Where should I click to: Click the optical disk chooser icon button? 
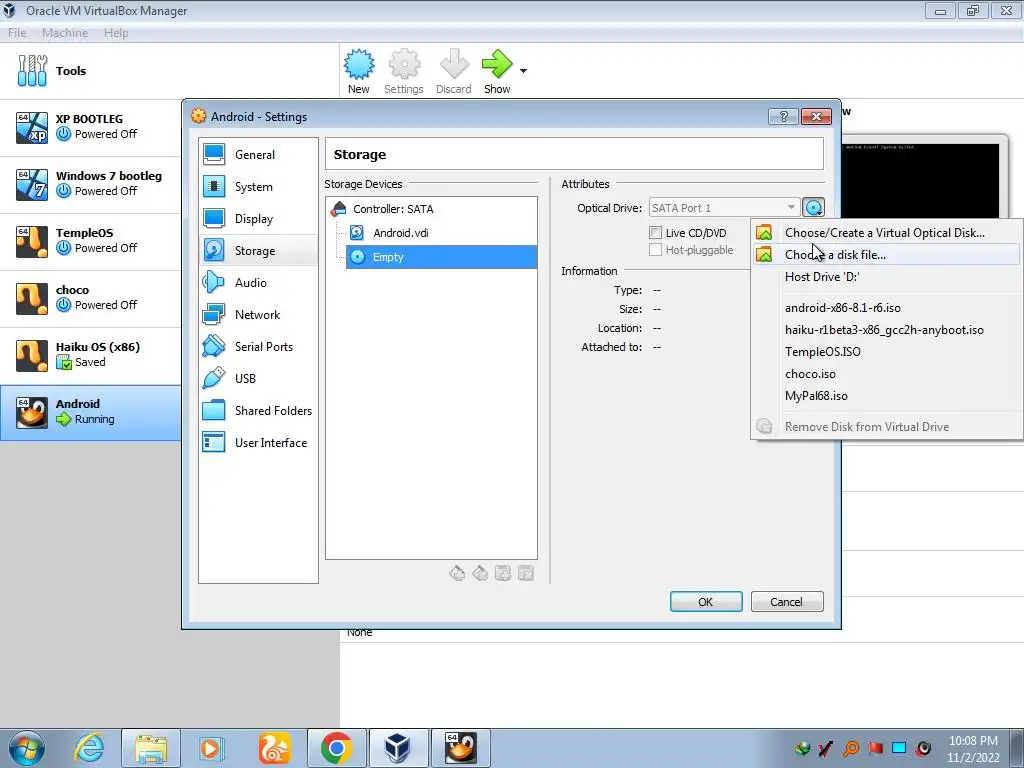click(x=813, y=208)
